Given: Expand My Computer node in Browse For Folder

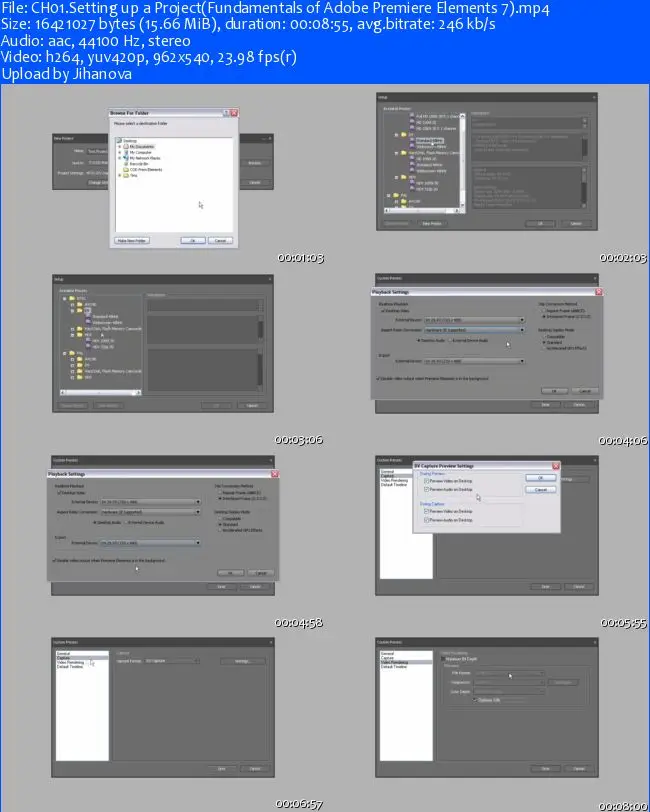Looking at the screenshot, I should pyautogui.click(x=120, y=152).
